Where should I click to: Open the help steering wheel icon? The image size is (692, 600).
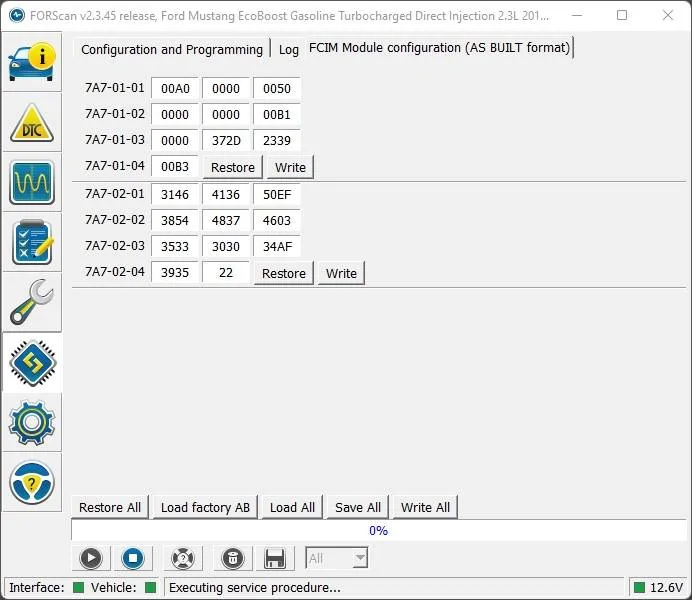[x=32, y=482]
